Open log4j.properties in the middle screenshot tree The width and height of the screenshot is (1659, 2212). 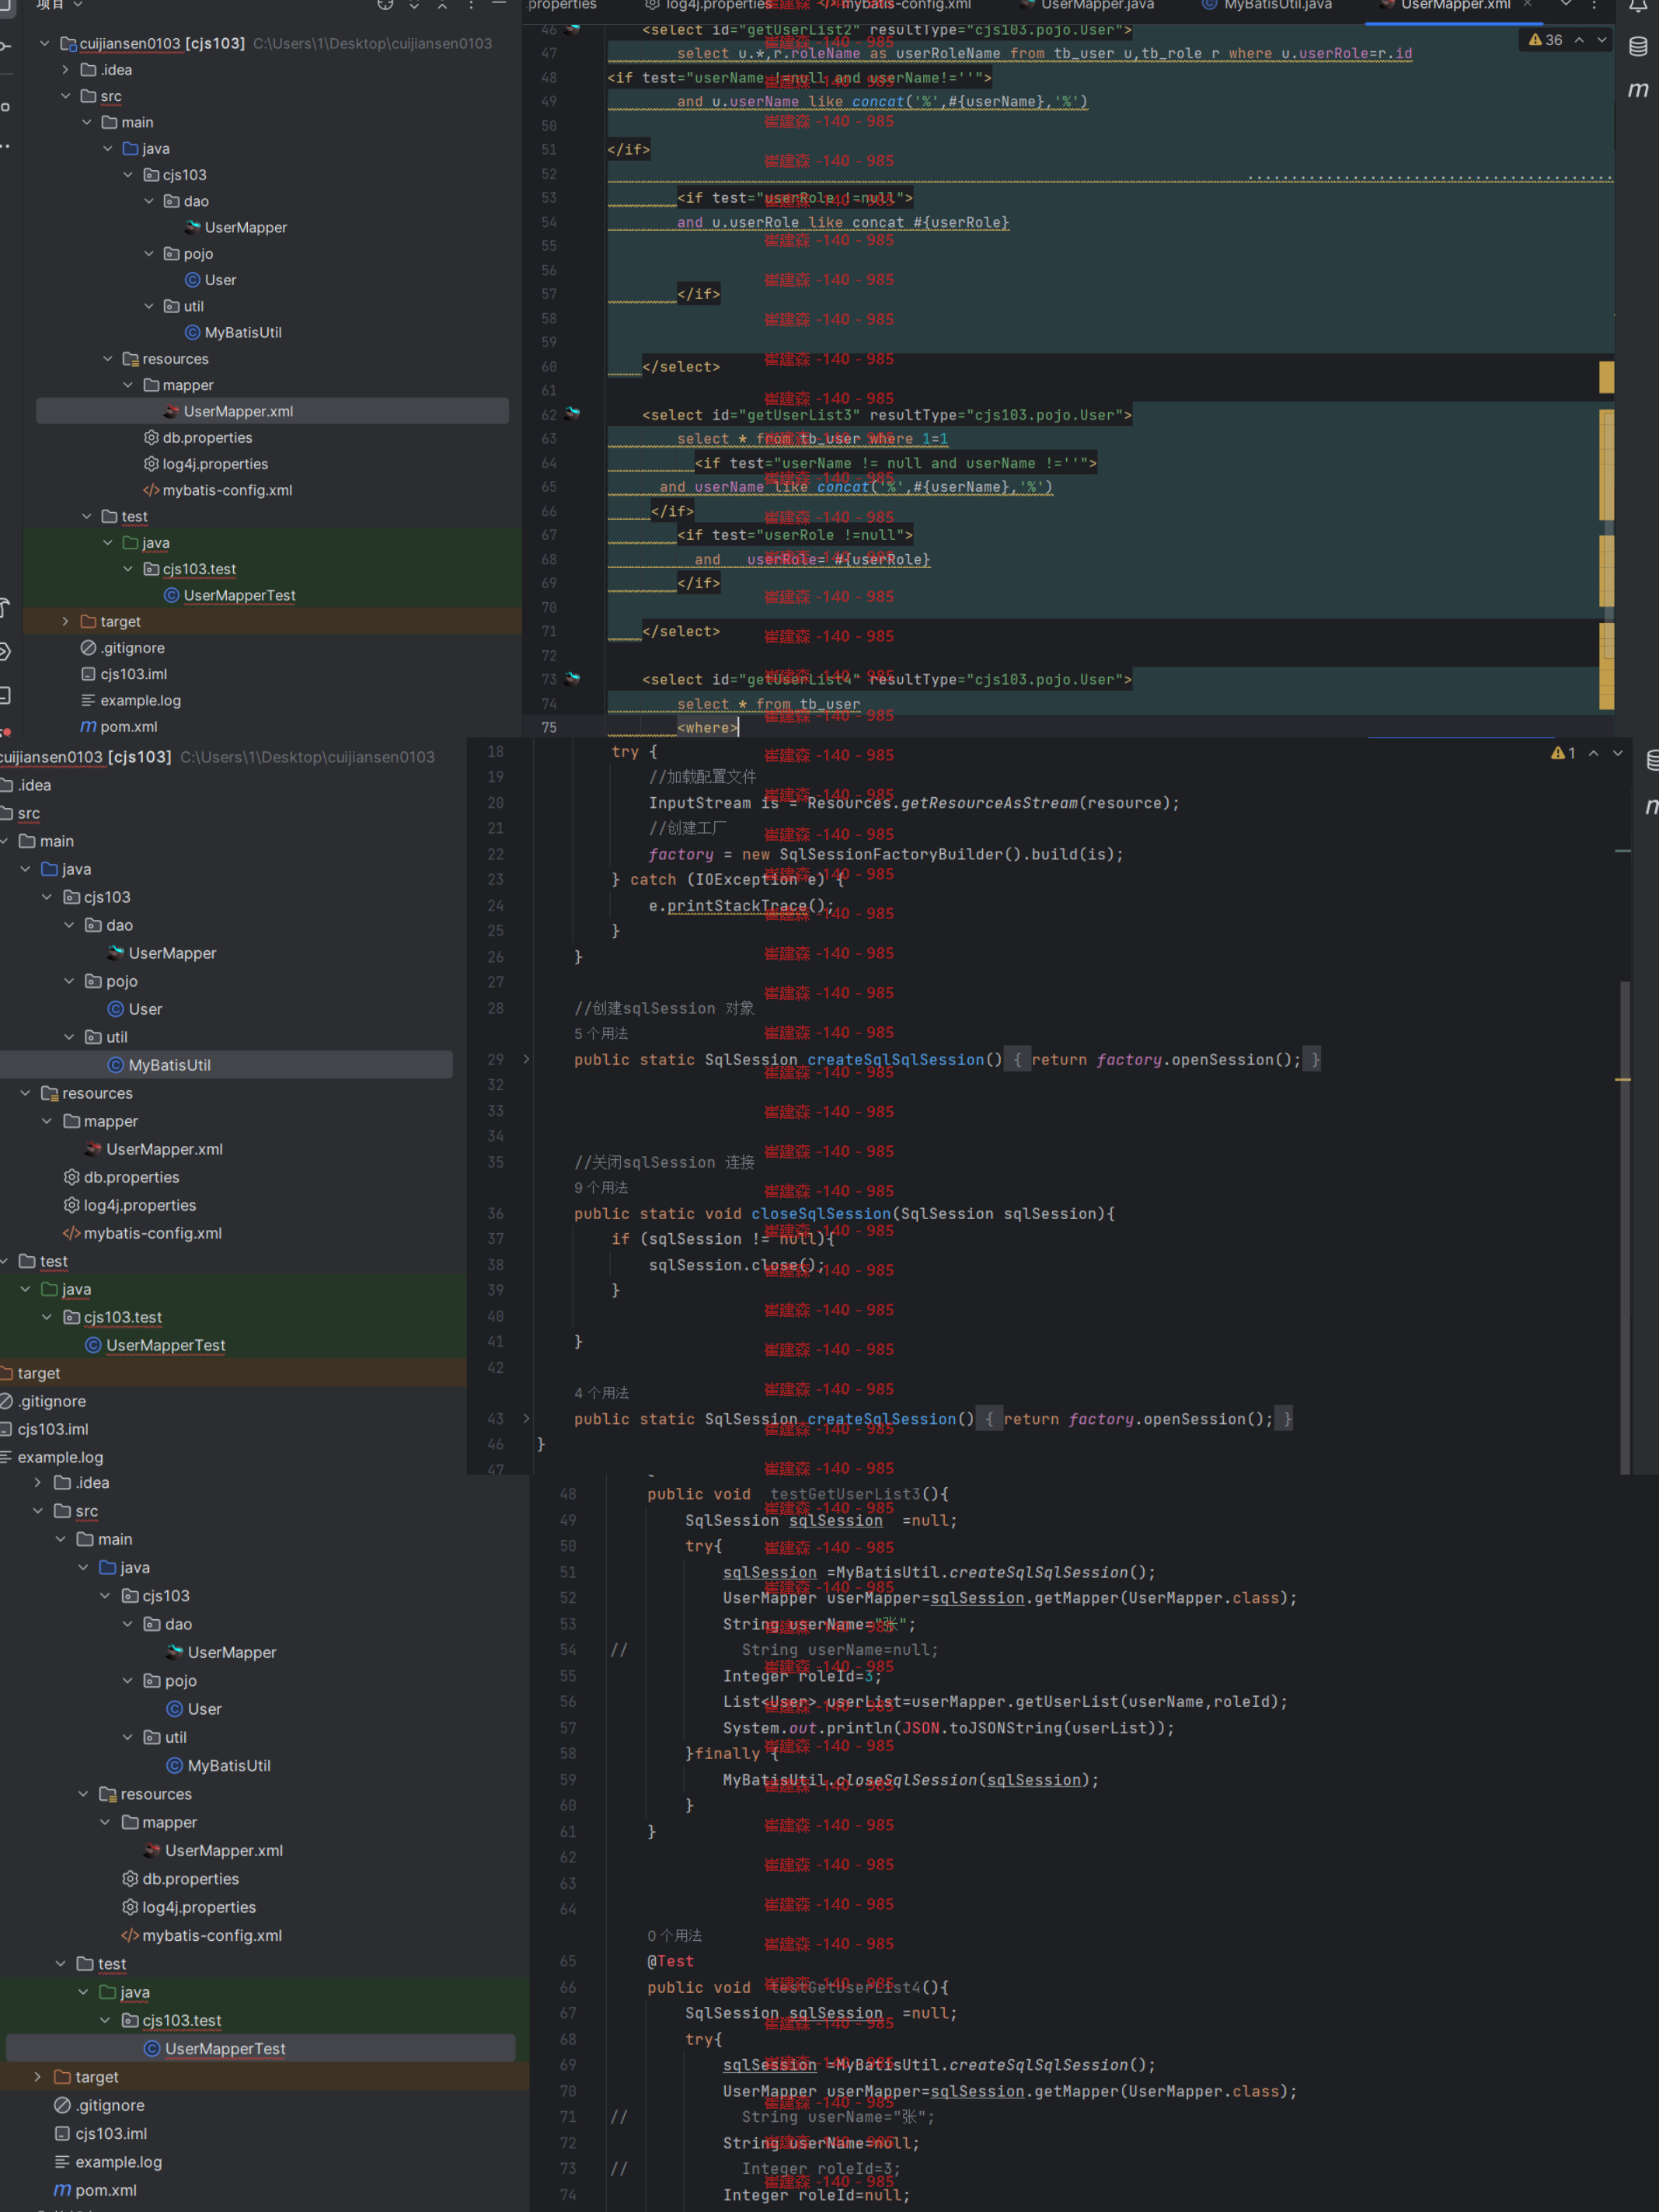[x=130, y=1205]
